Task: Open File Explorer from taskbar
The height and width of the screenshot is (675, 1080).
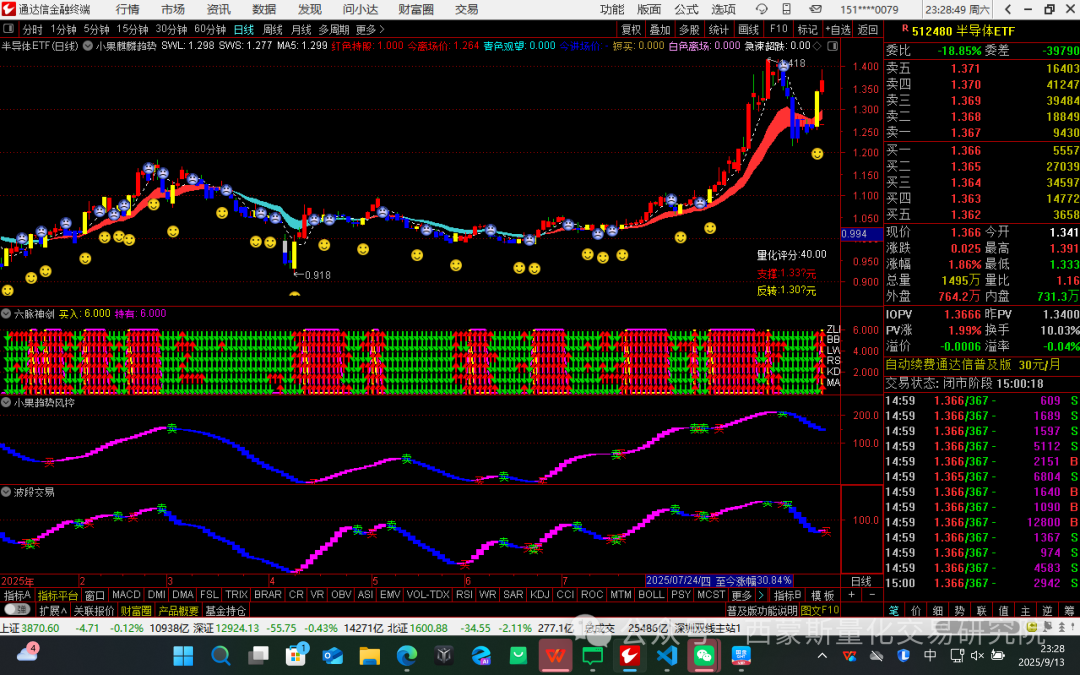Action: point(370,655)
